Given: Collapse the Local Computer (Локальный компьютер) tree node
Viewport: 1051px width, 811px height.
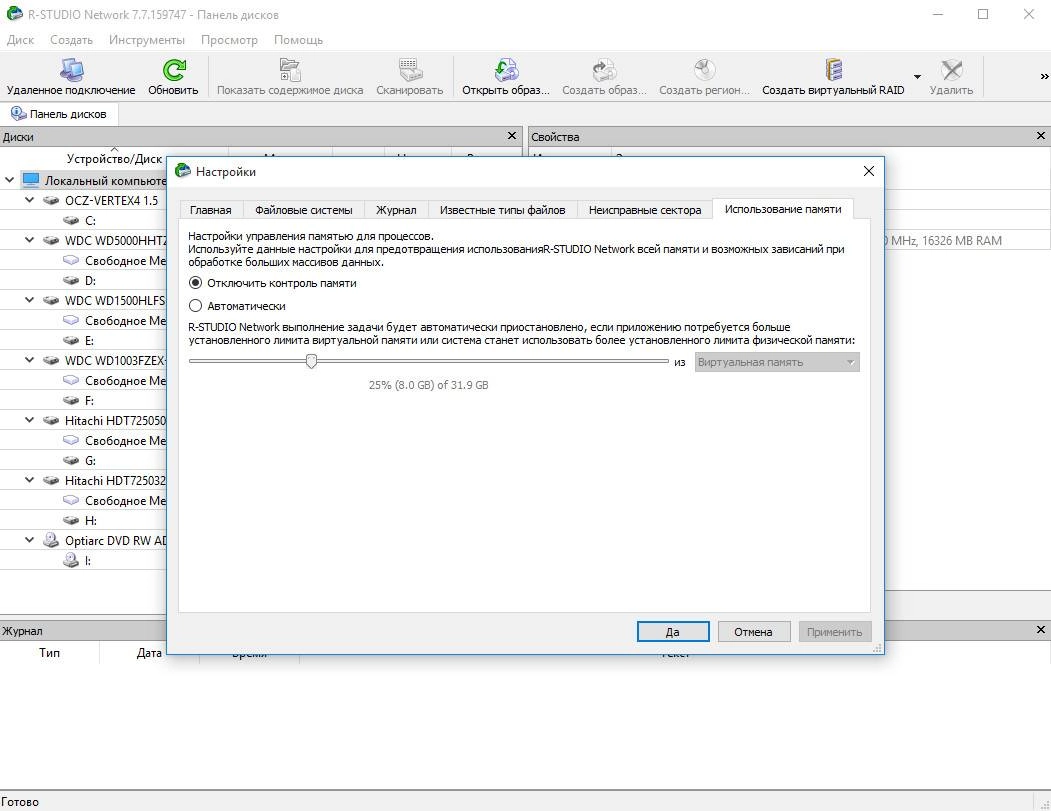Looking at the screenshot, I should coord(9,180).
